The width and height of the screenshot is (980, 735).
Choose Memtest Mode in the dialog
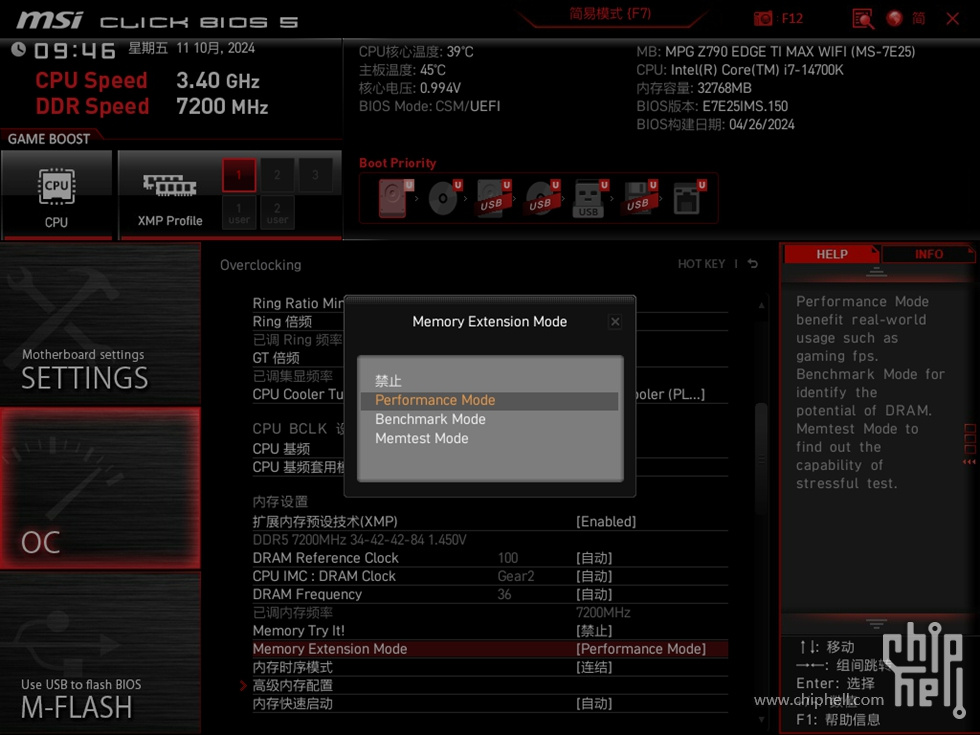tap(489, 439)
